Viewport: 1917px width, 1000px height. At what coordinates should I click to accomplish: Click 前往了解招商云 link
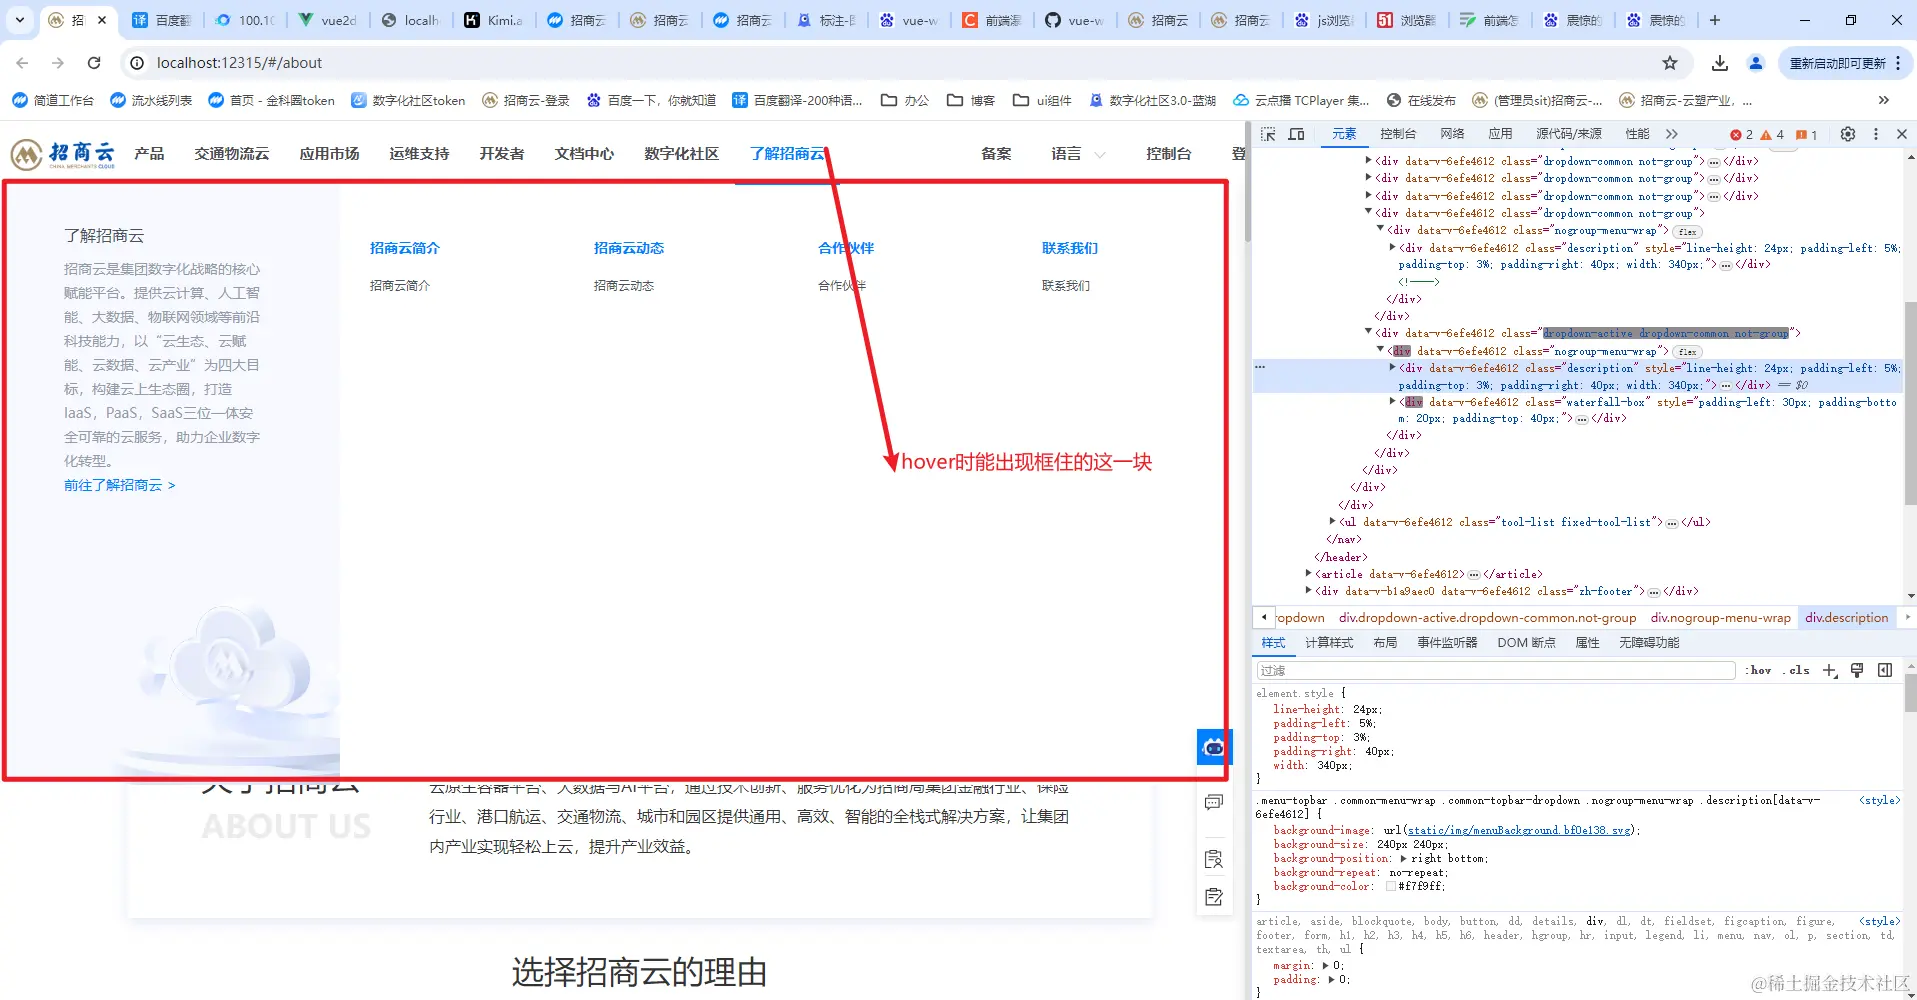click(120, 485)
